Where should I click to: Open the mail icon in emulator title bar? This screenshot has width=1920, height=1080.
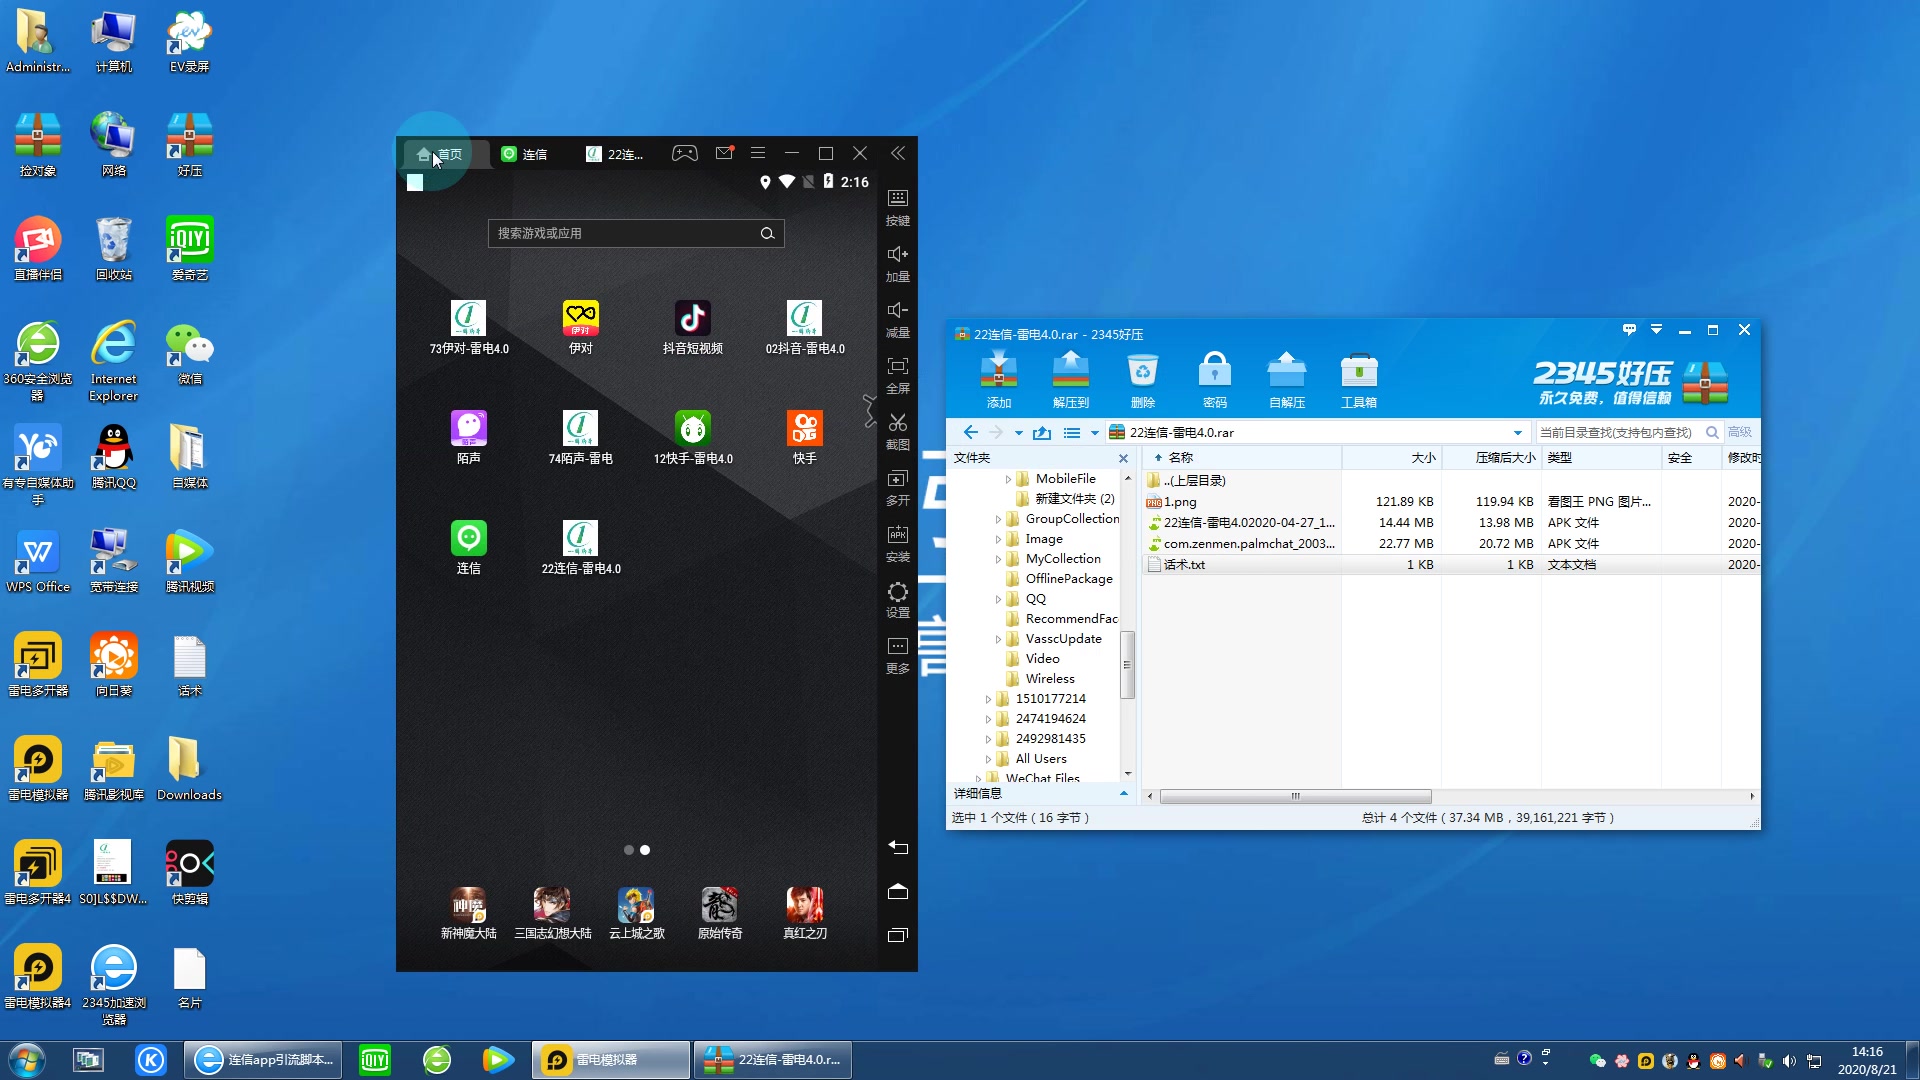725,153
